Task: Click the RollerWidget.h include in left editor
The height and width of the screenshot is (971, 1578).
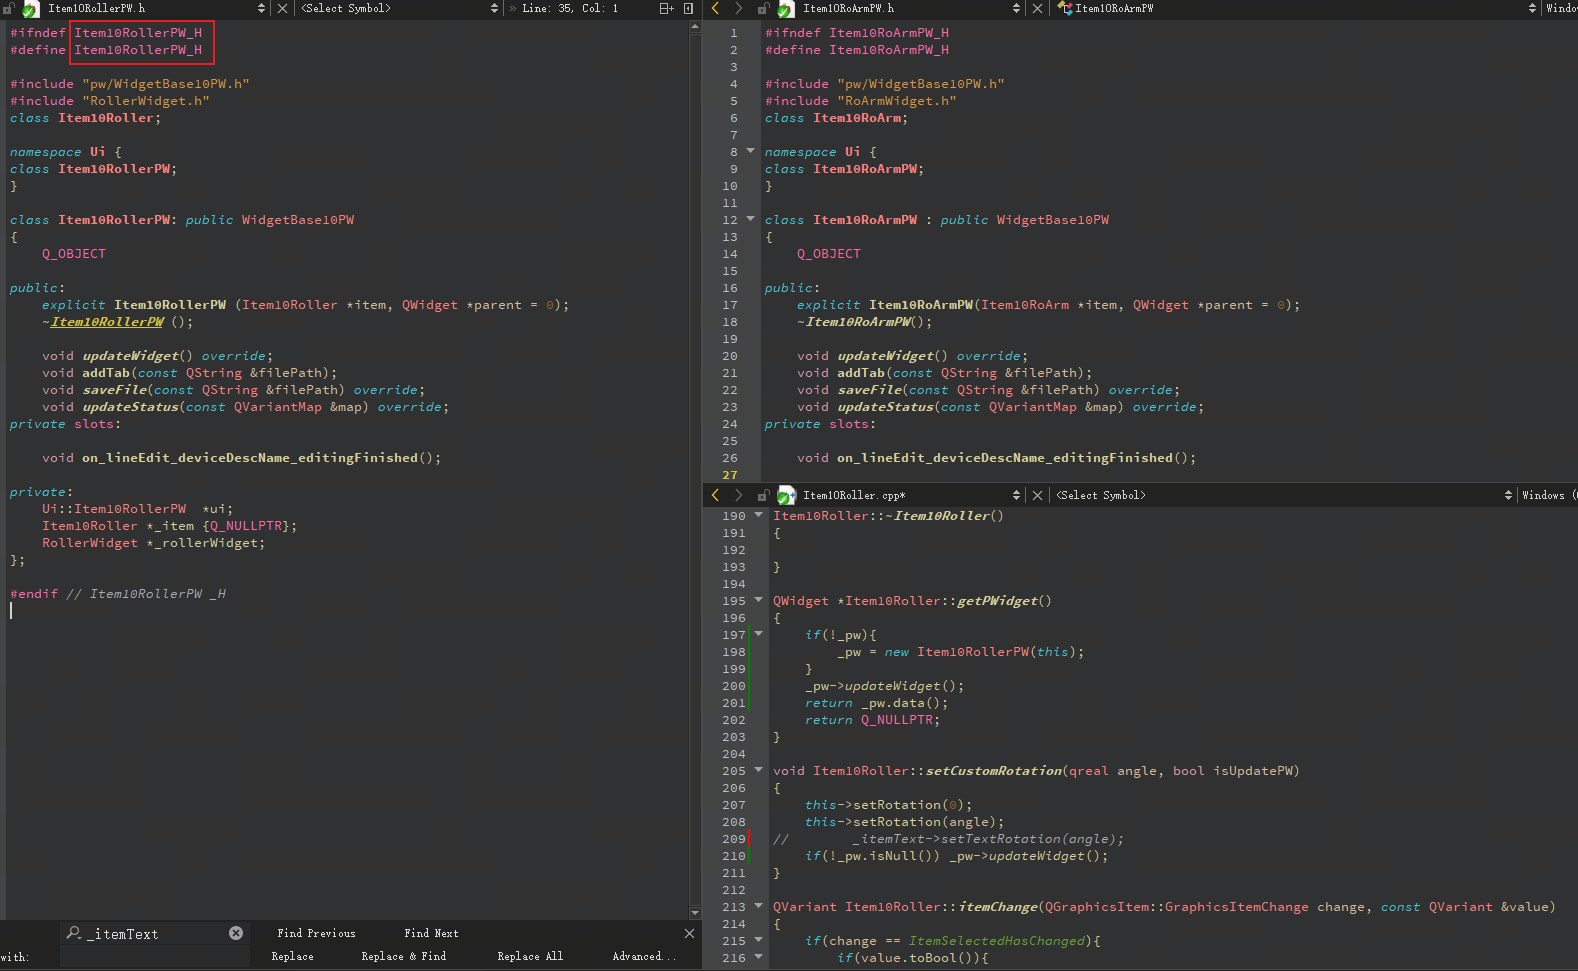Action: coord(146,101)
